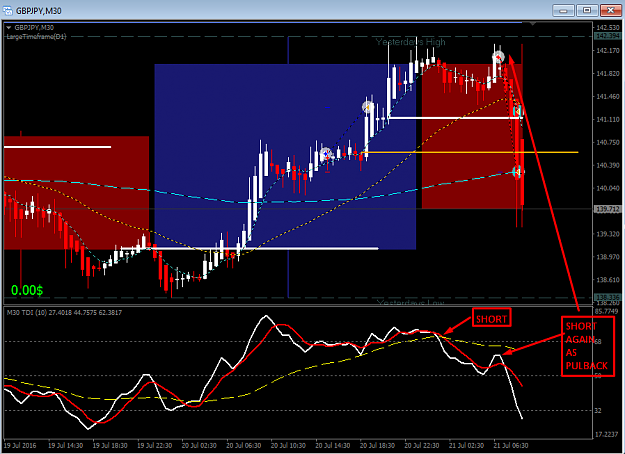Click the 138.610 price scale value
Image resolution: width=625 pixels, height=454 pixels.
608,280
